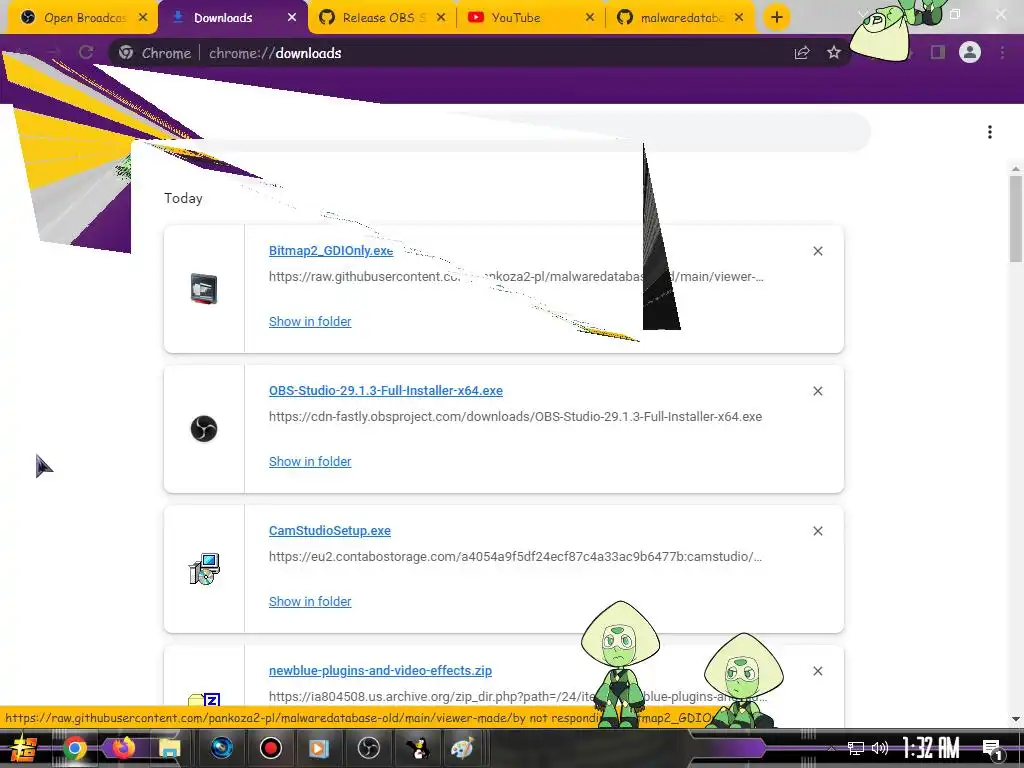Show CamStudioSetup.exe in folder

(310, 601)
